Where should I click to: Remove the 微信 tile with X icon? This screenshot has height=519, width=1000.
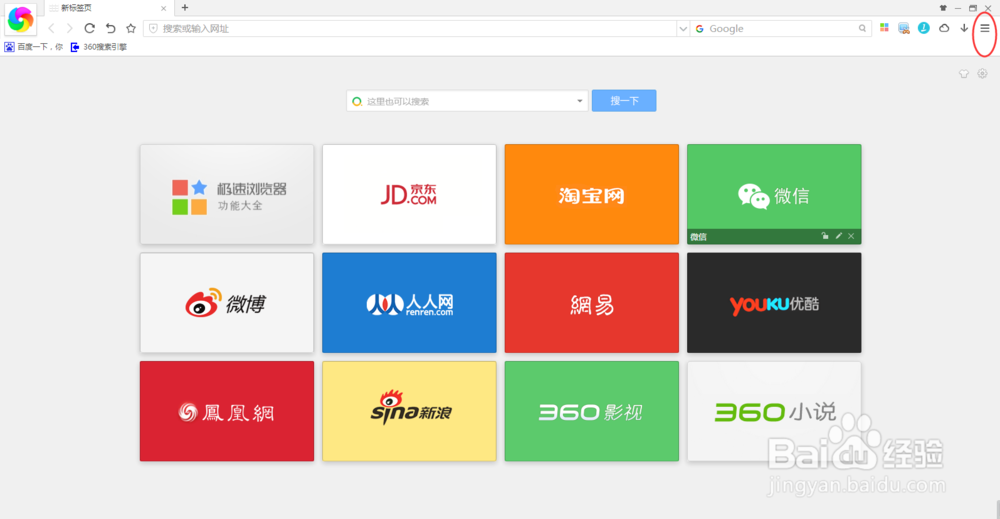851,237
